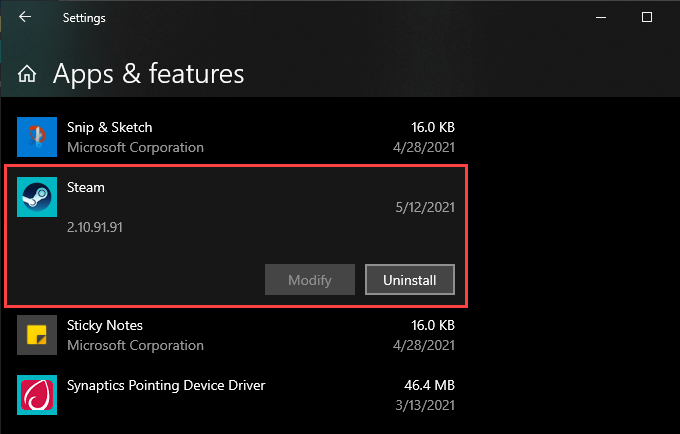Click the Synaptics Pointing Device Driver icon
Screen dimensions: 680x434
tap(37, 394)
